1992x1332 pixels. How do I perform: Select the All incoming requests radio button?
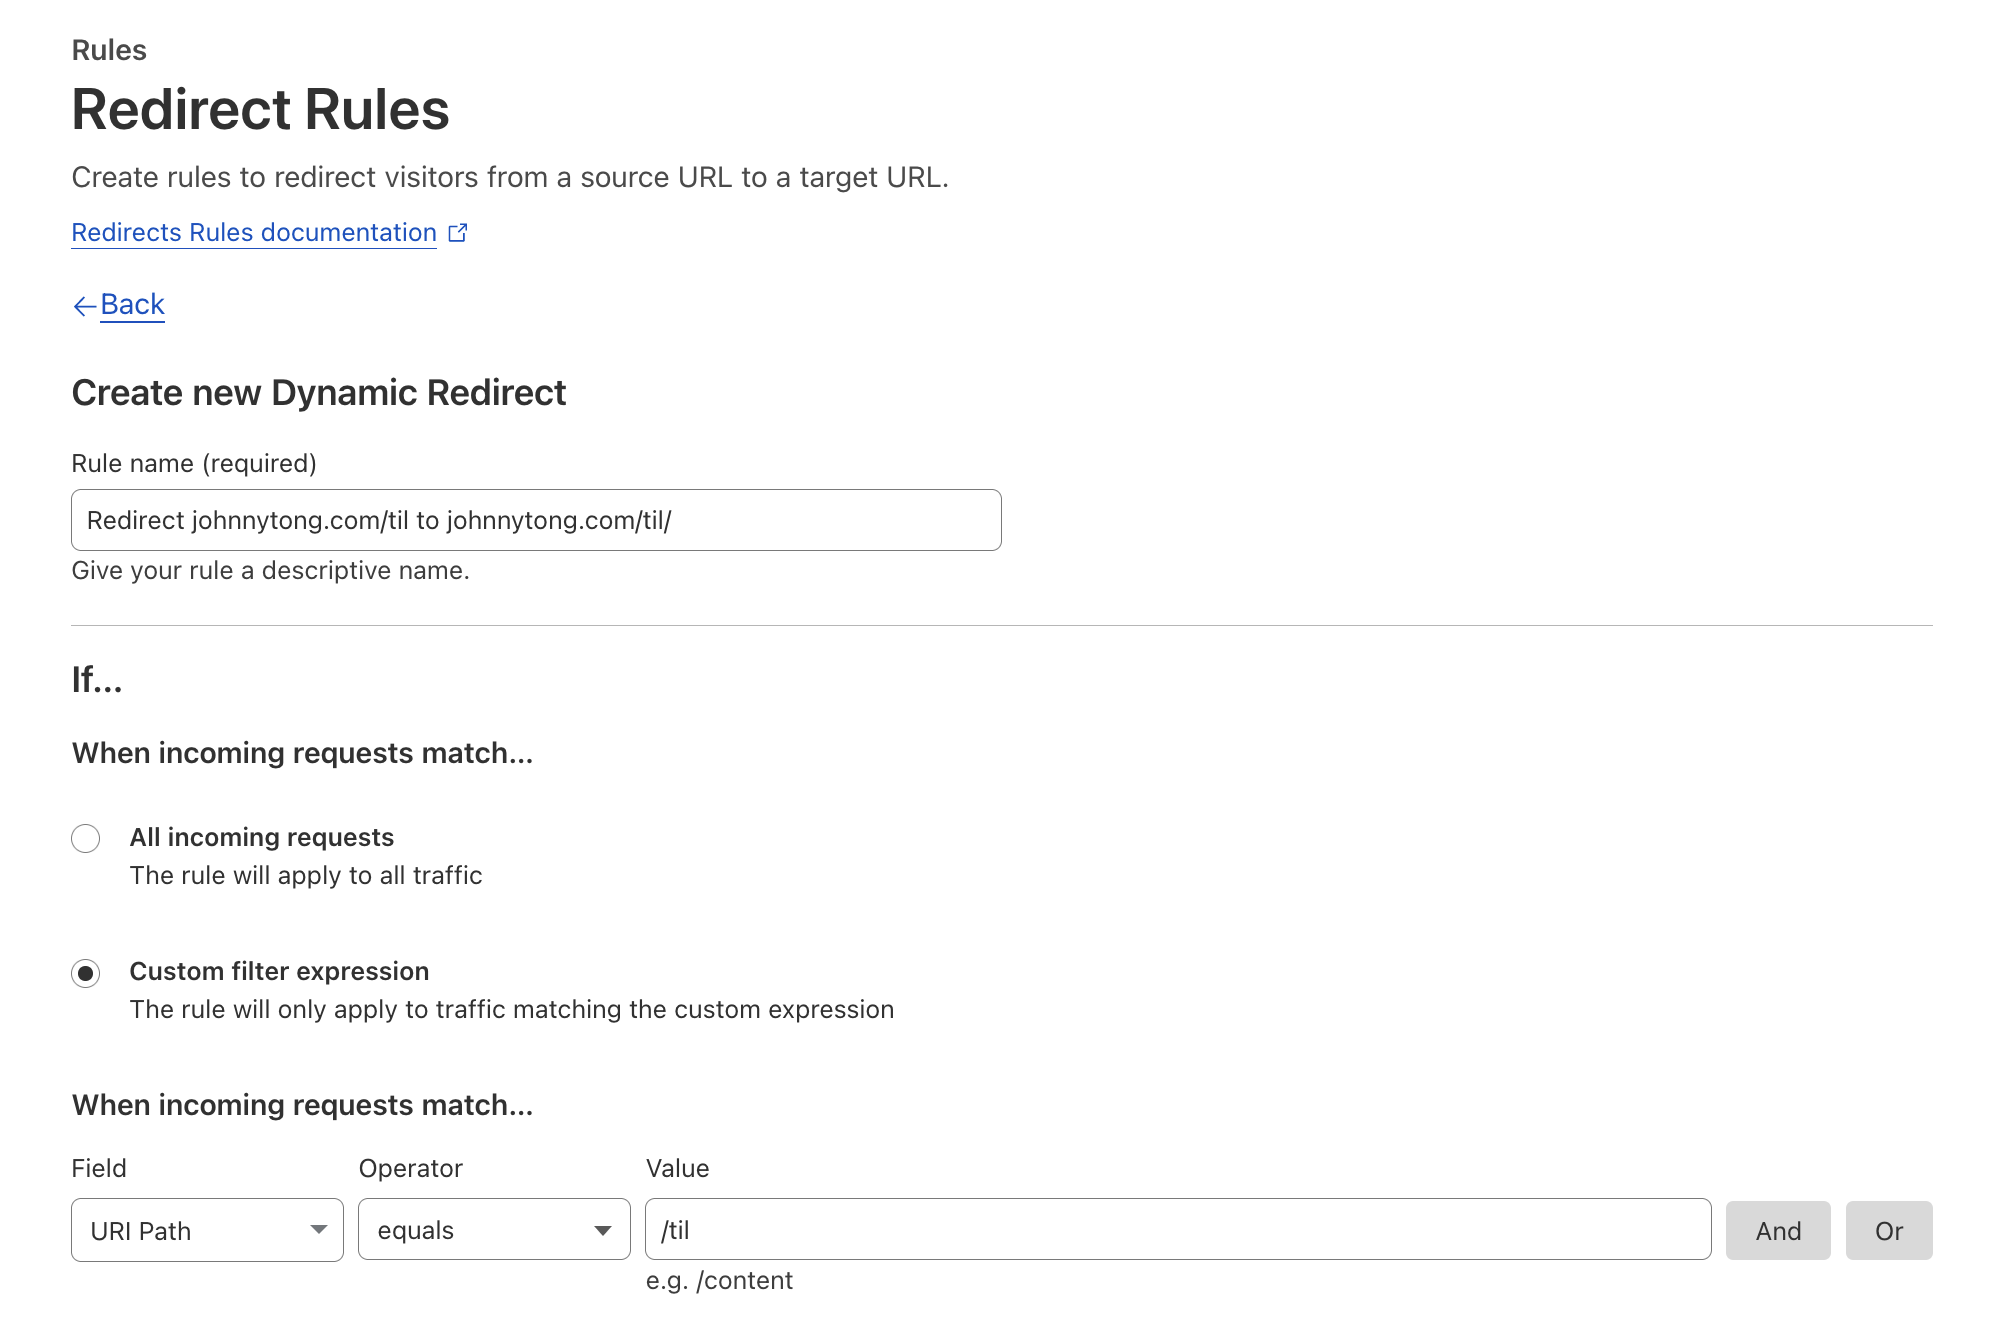click(86, 838)
